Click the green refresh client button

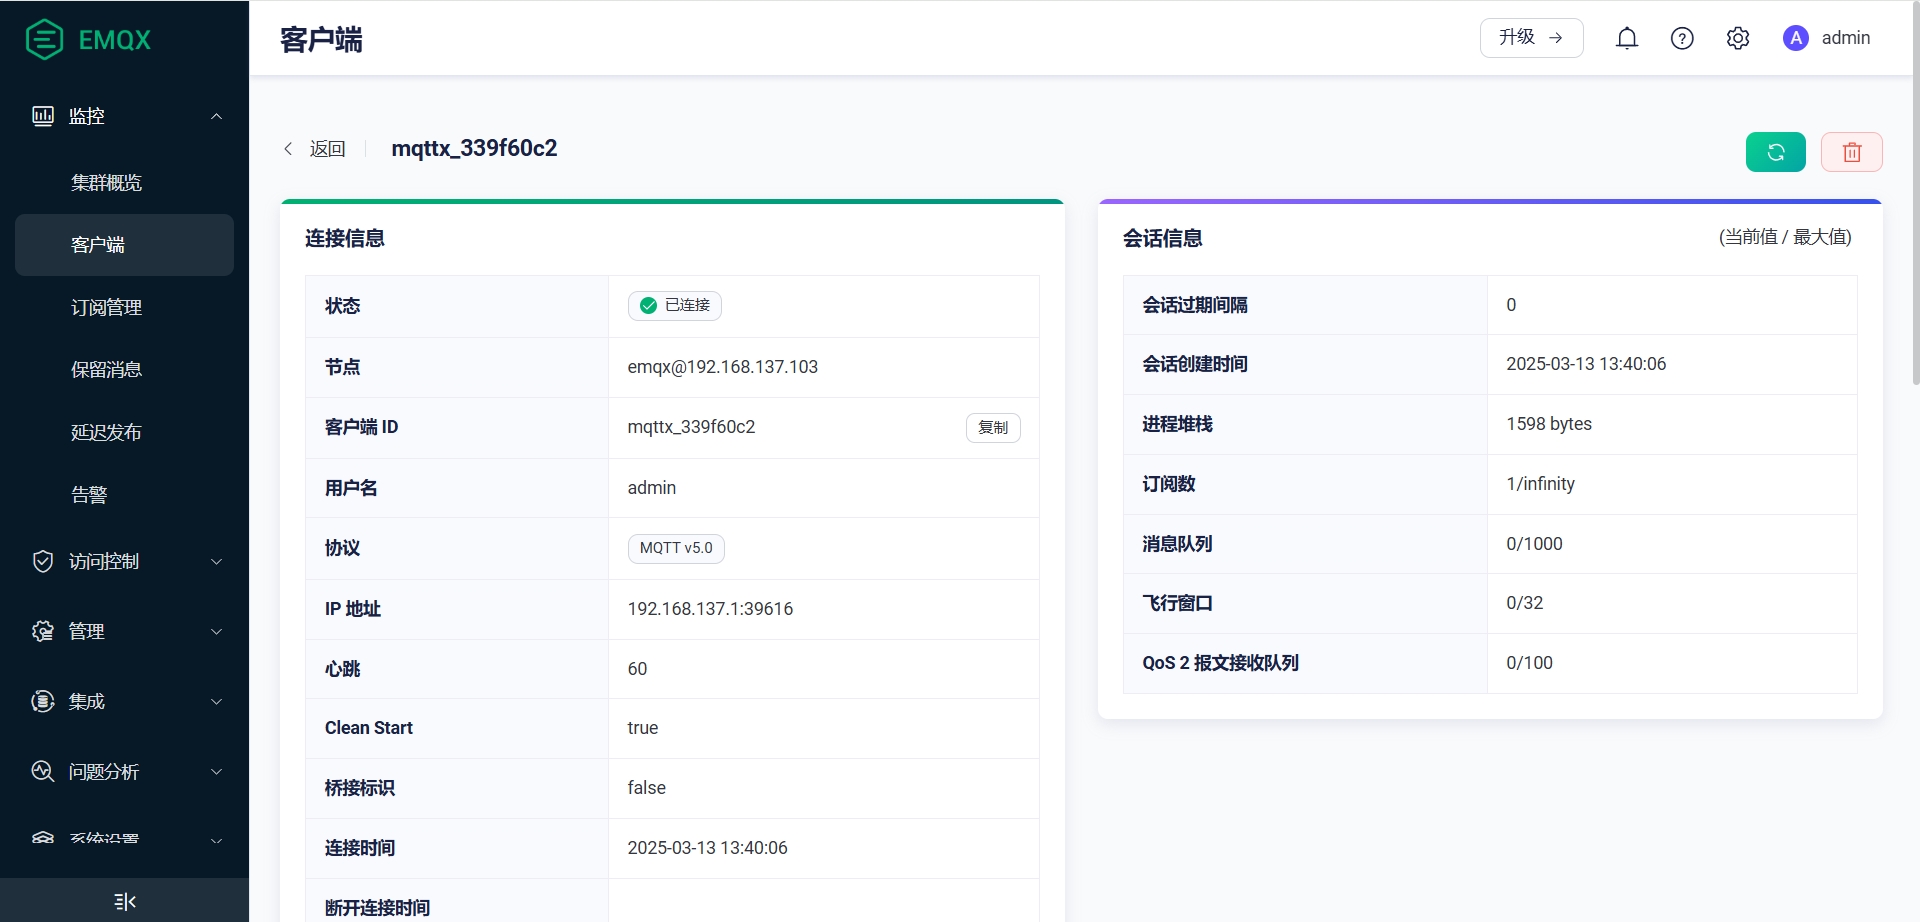coord(1775,152)
